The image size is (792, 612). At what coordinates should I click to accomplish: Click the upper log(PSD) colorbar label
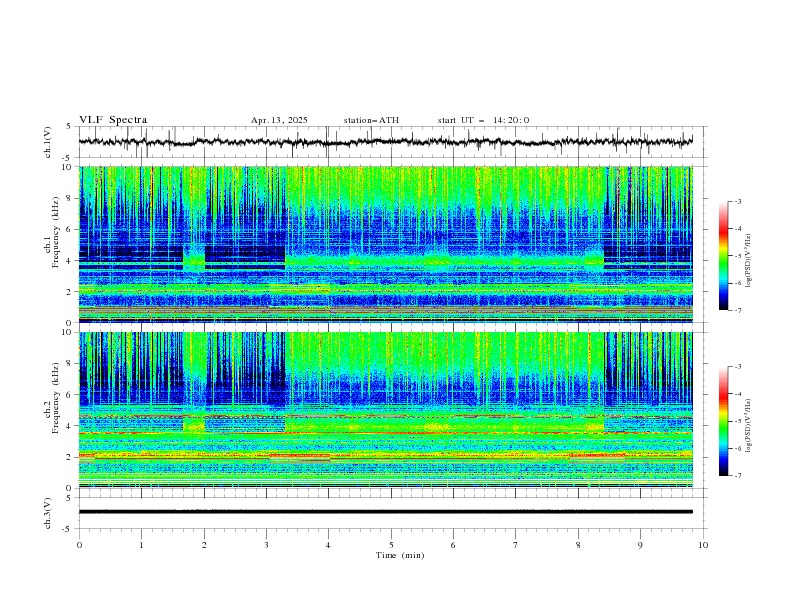point(749,261)
